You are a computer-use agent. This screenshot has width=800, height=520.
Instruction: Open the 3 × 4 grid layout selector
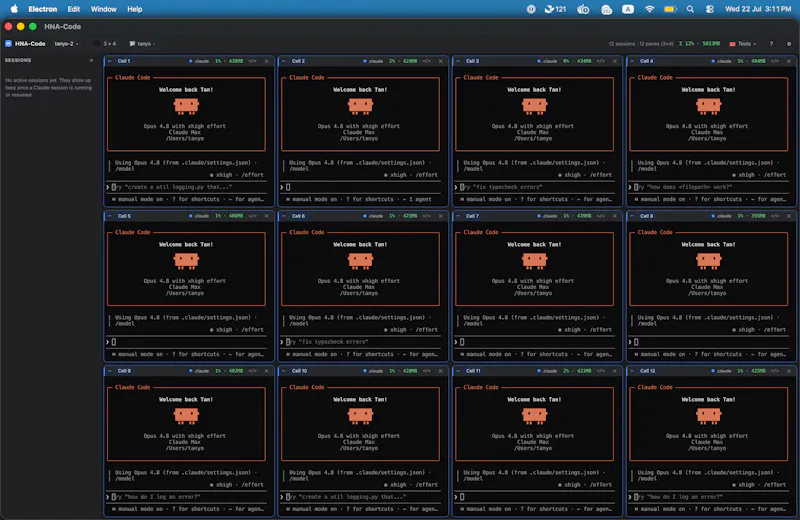105,44
